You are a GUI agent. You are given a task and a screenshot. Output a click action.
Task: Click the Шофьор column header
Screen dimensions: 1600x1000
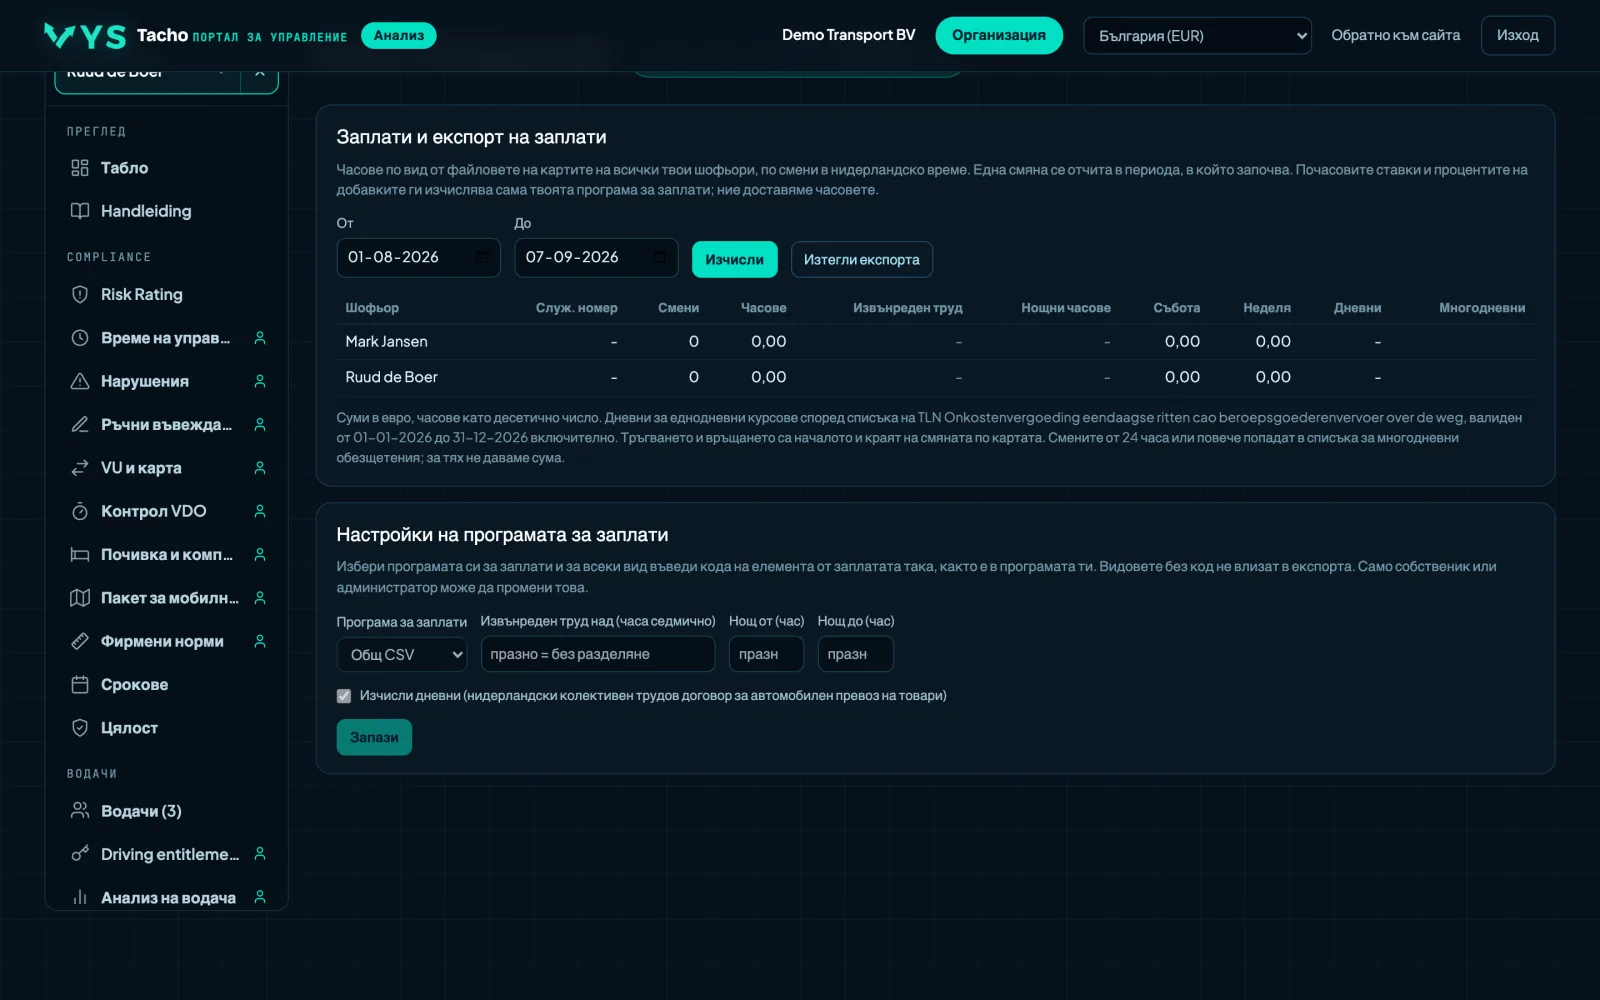[372, 308]
